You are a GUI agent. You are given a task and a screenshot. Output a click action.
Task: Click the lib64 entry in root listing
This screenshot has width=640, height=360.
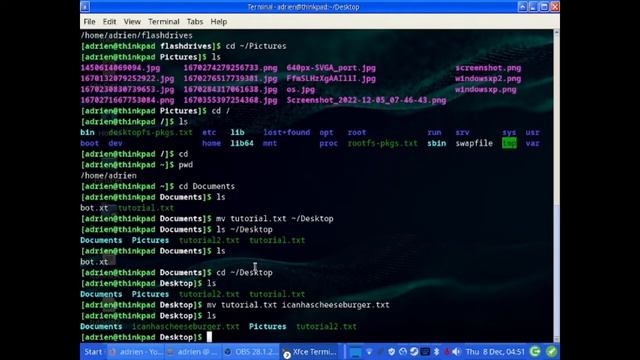tap(242, 143)
